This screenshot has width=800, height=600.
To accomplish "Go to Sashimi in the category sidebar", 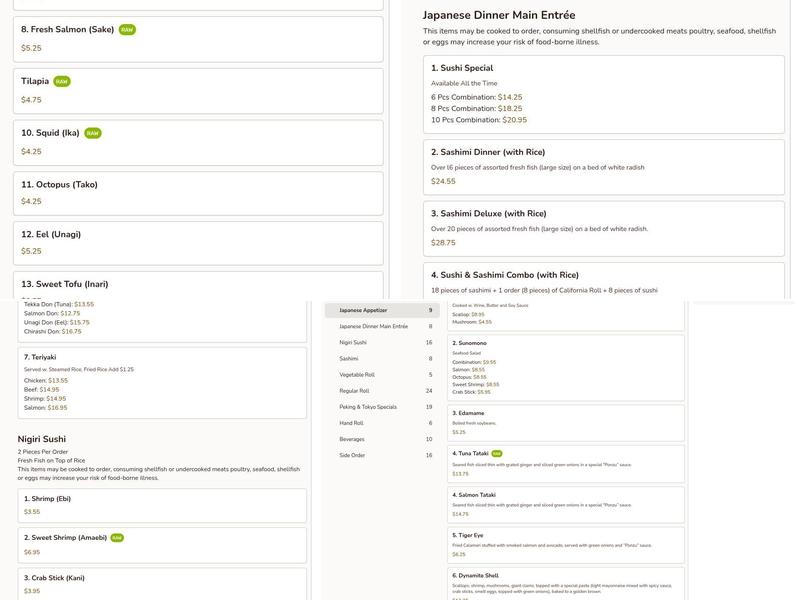I will pyautogui.click(x=382, y=358).
